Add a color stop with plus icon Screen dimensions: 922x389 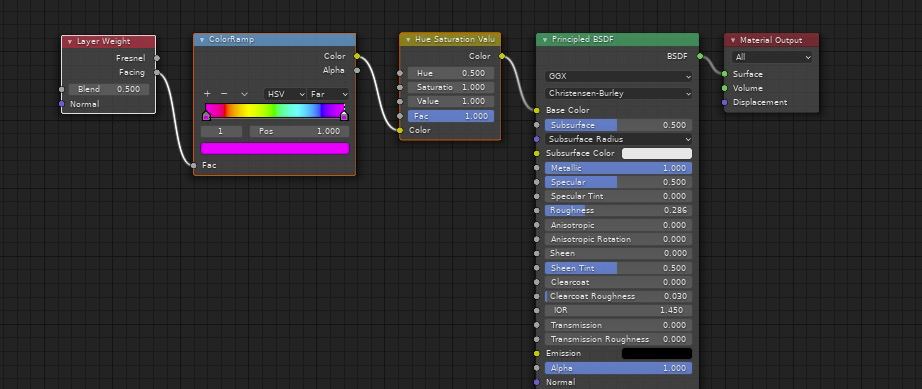click(207, 94)
